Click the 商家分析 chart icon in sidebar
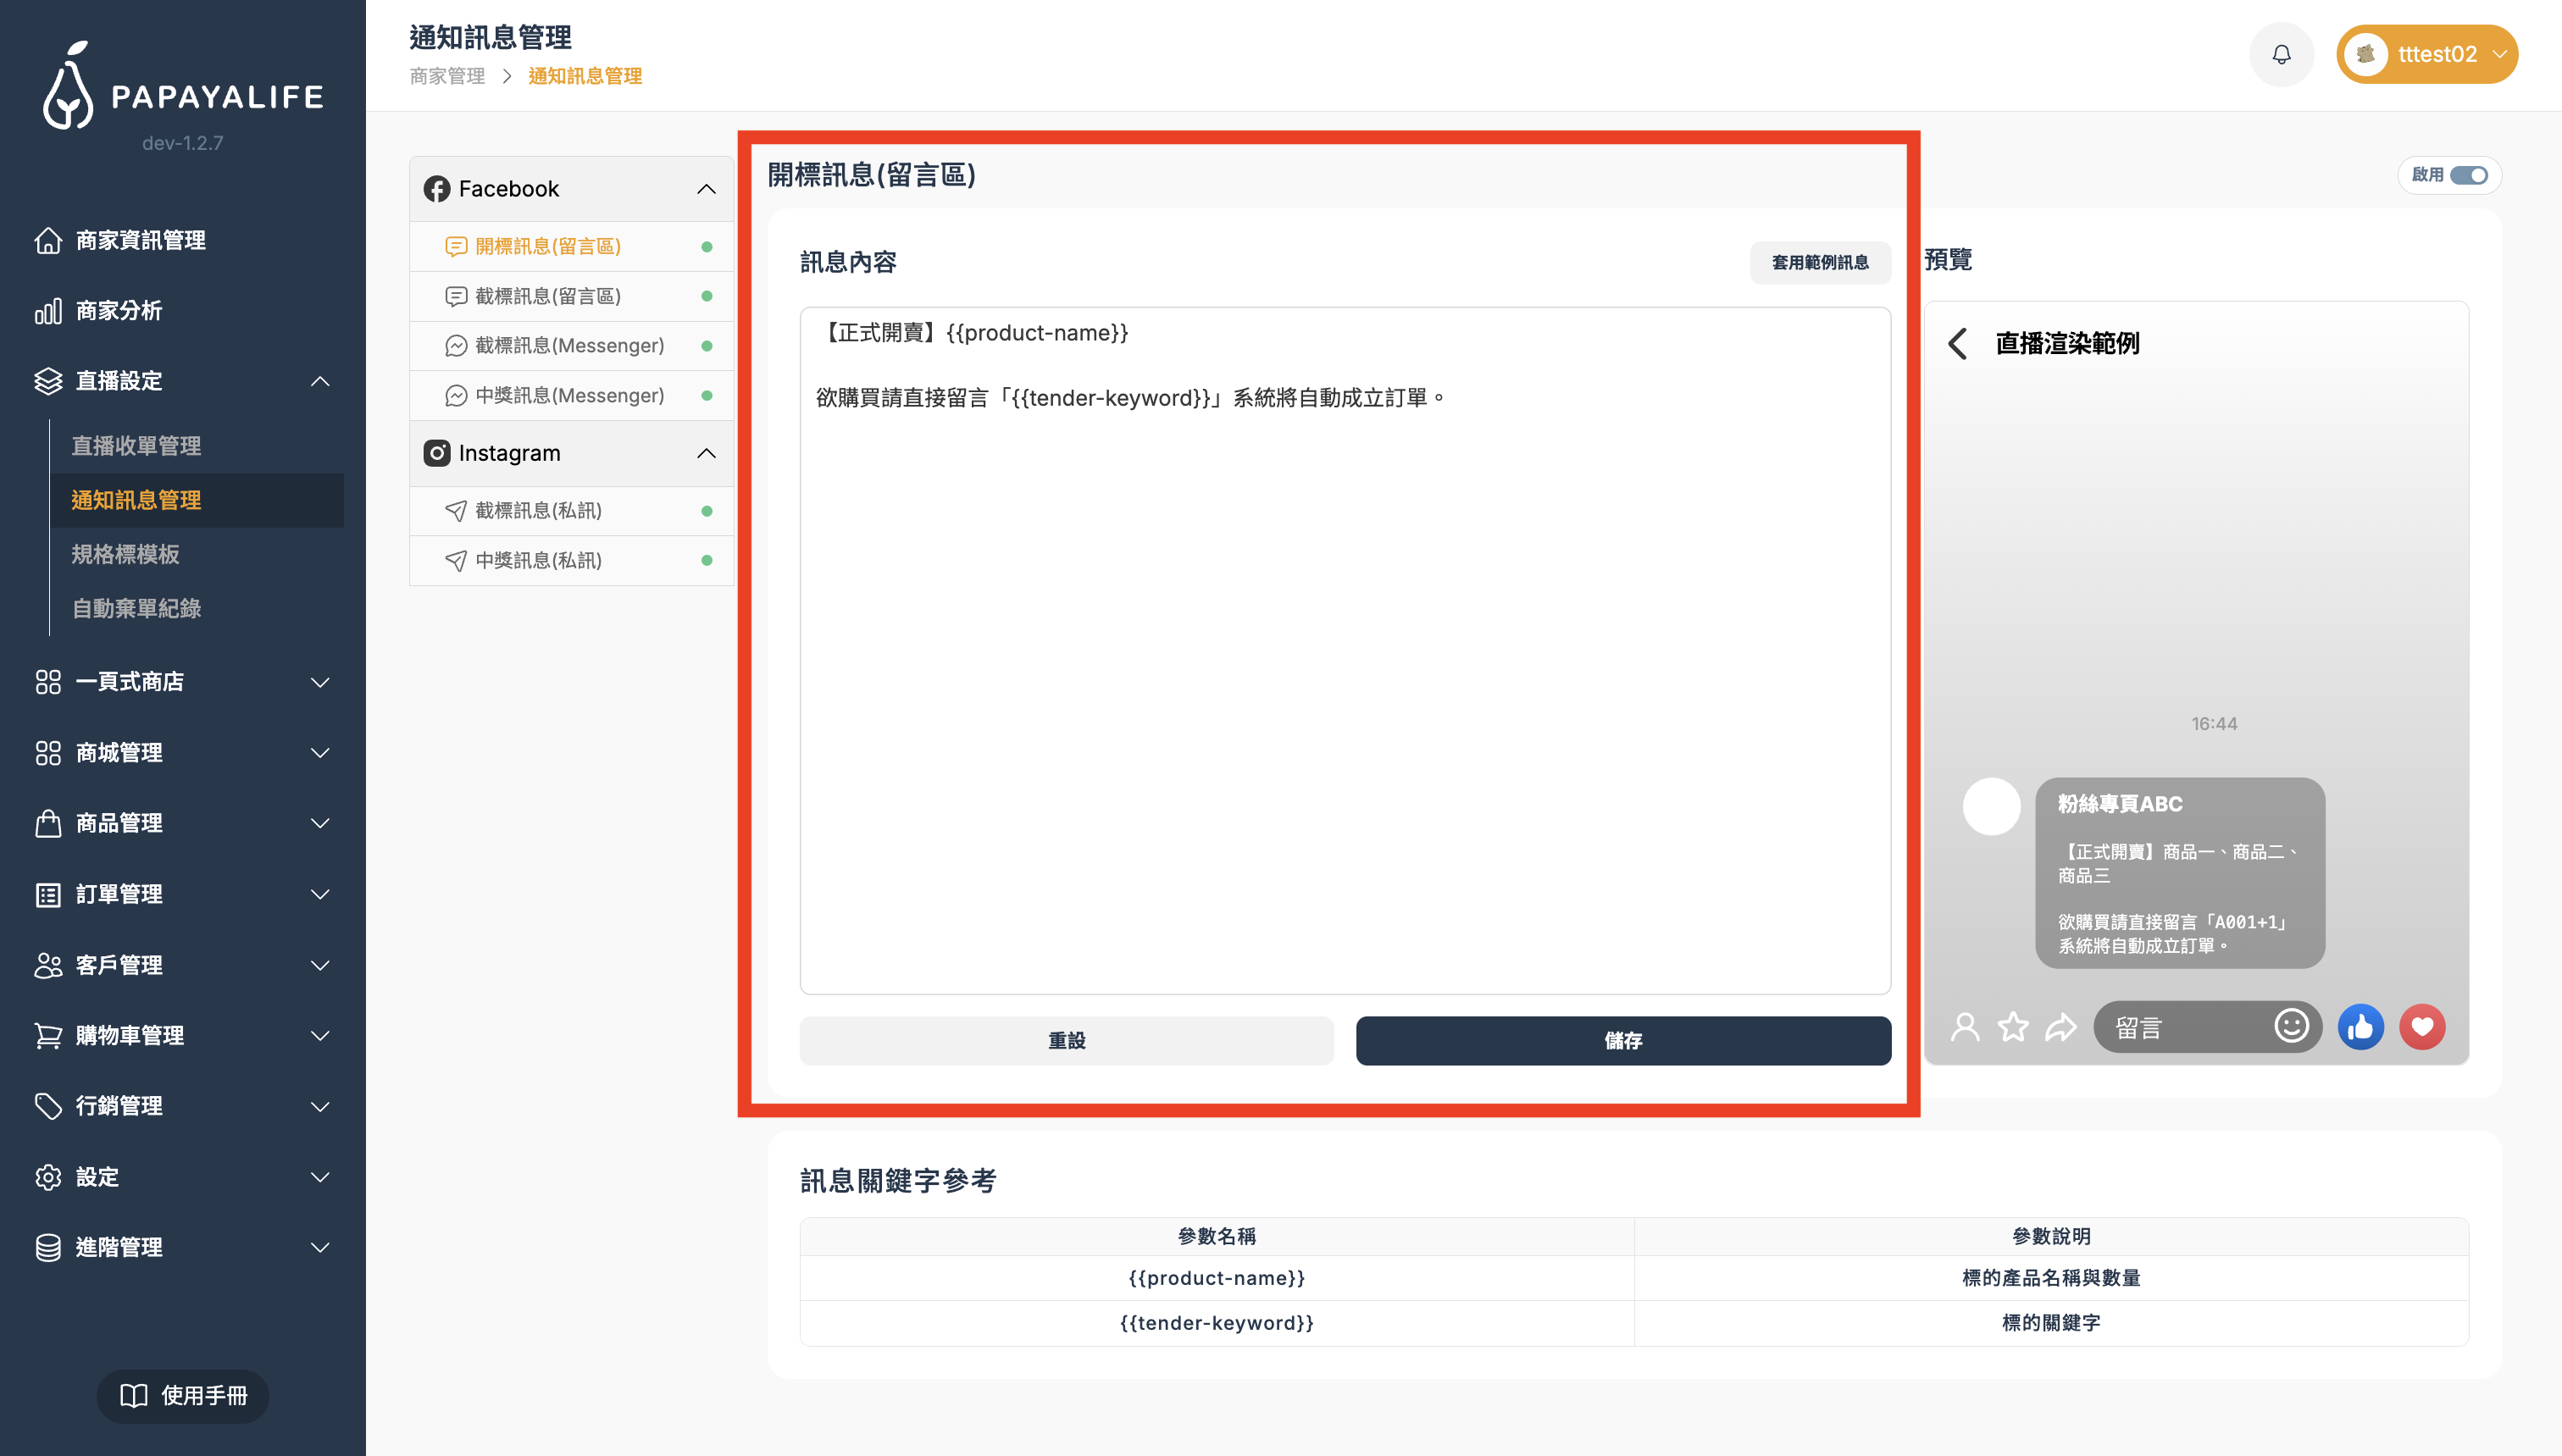The image size is (2562, 1456). pos(48,311)
